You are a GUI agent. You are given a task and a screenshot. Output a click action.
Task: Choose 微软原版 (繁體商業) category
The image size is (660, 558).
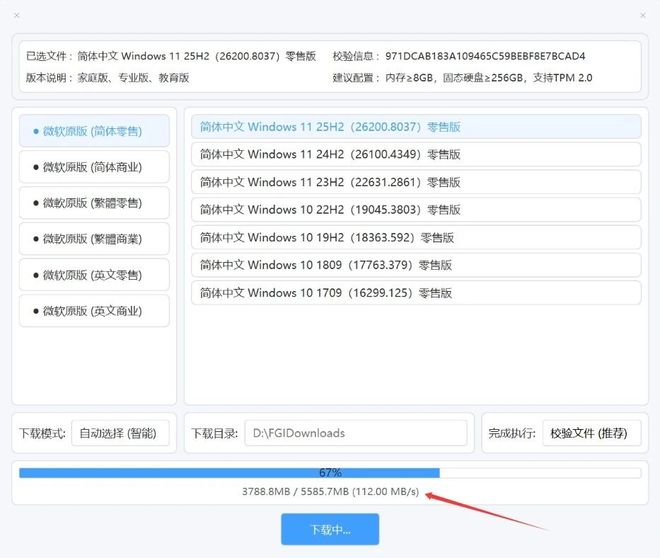tap(94, 239)
